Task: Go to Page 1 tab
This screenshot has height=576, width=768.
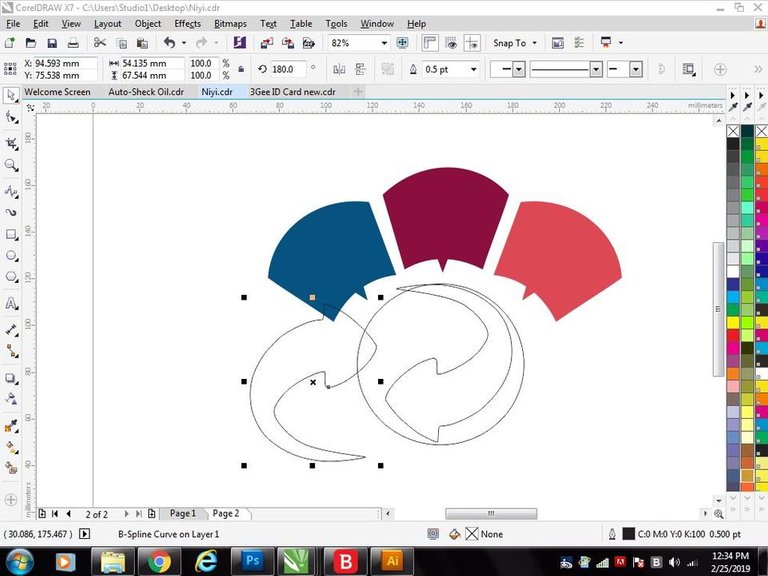Action: pos(183,513)
